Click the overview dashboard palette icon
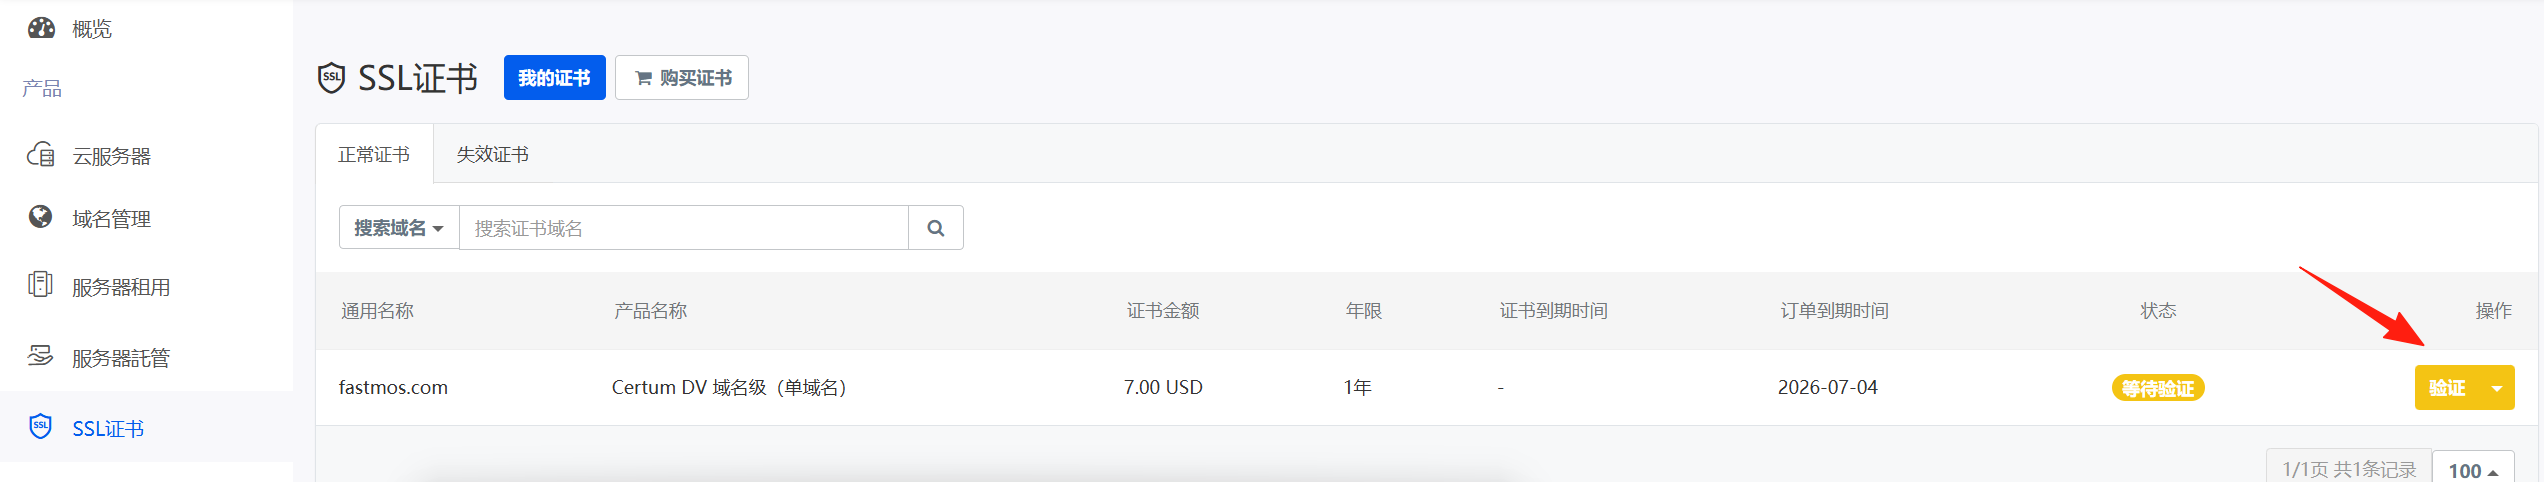 pos(41,28)
